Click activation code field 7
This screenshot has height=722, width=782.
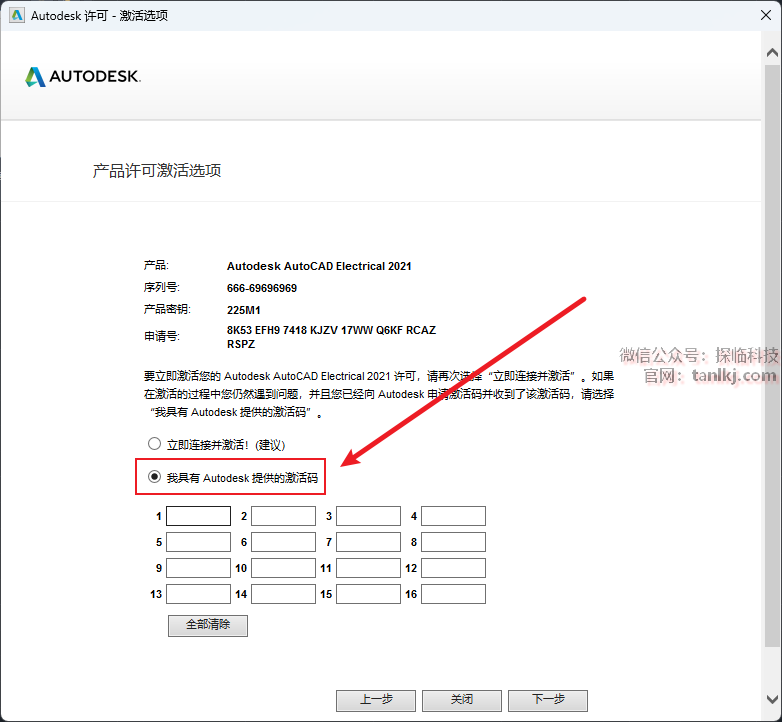click(369, 542)
